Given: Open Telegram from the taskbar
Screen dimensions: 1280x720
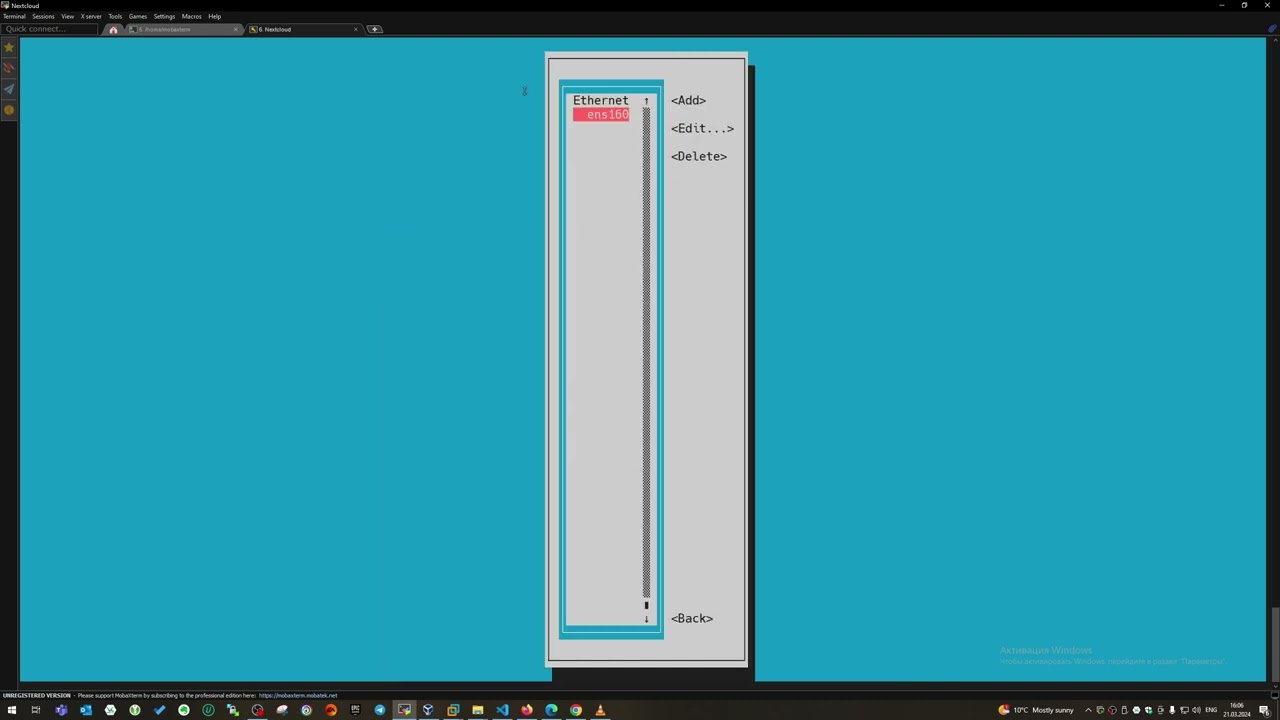Looking at the screenshot, I should click(x=380, y=710).
